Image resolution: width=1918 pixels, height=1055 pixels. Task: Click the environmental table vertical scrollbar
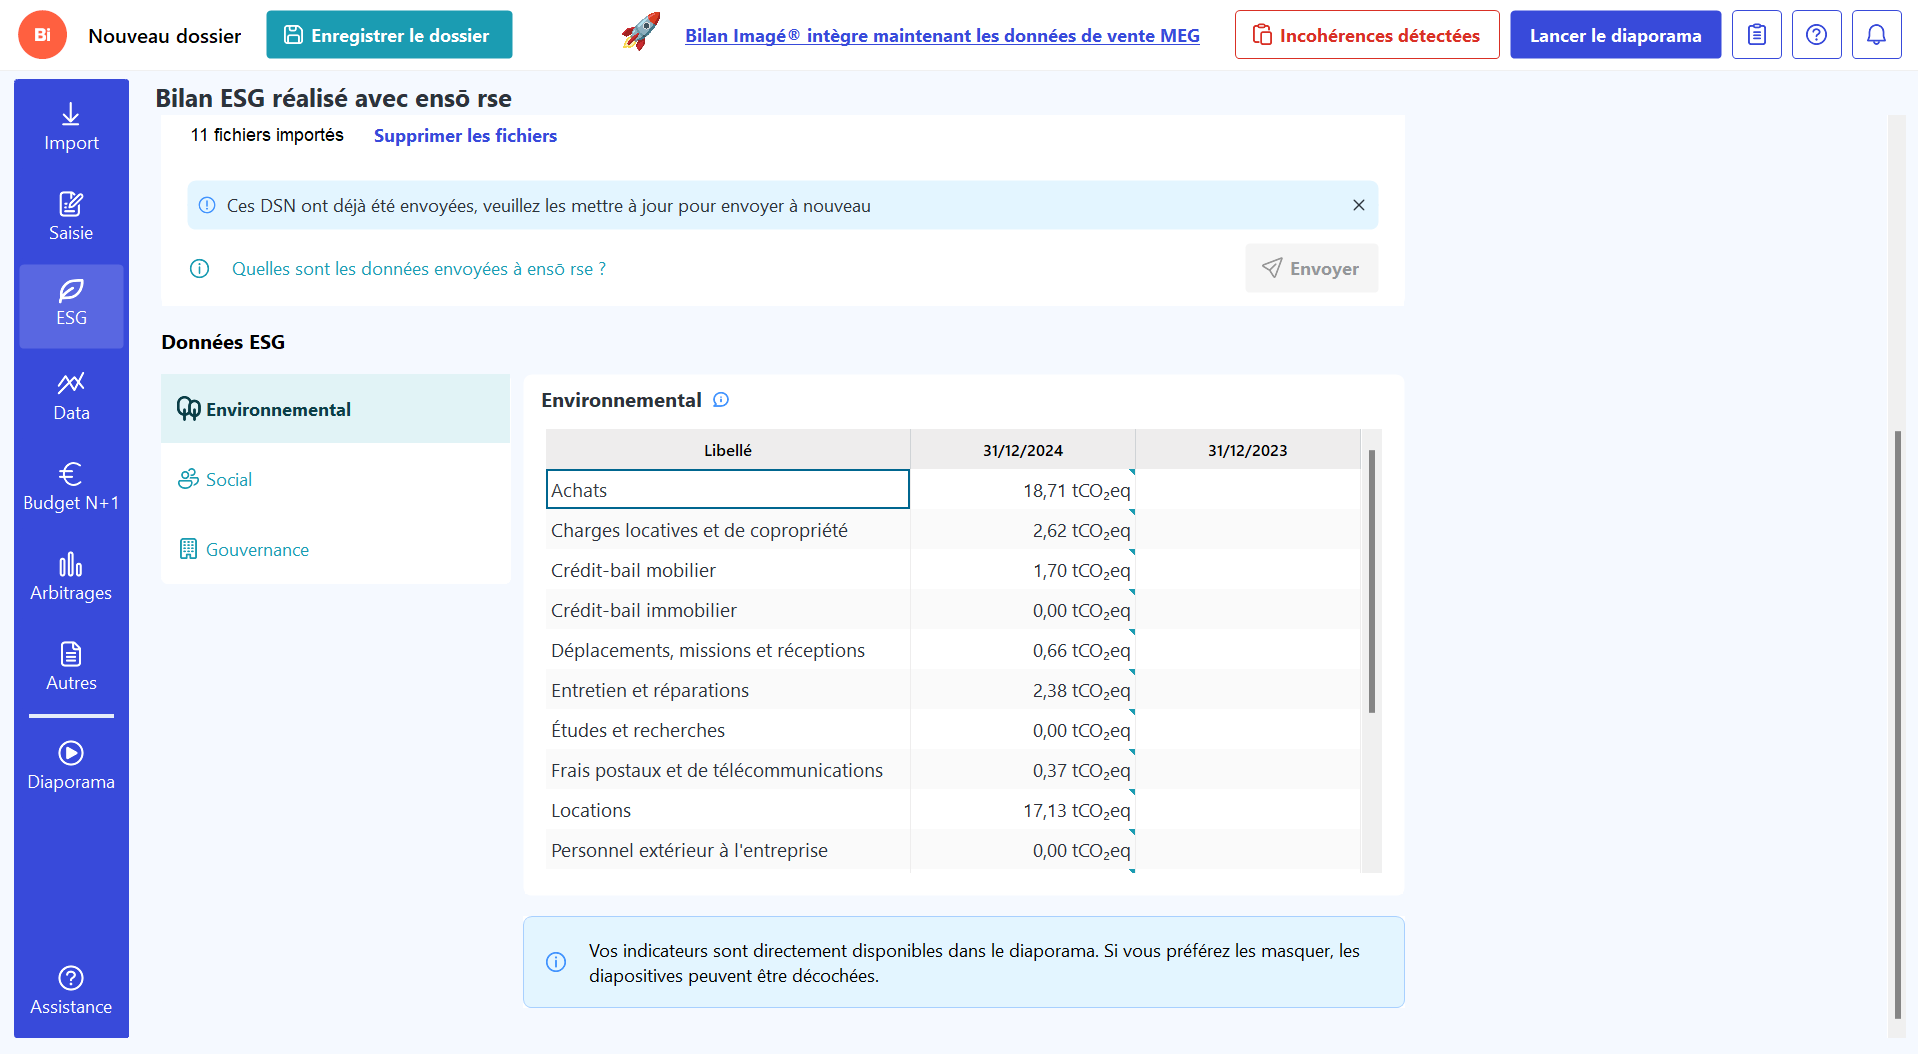tap(1372, 580)
